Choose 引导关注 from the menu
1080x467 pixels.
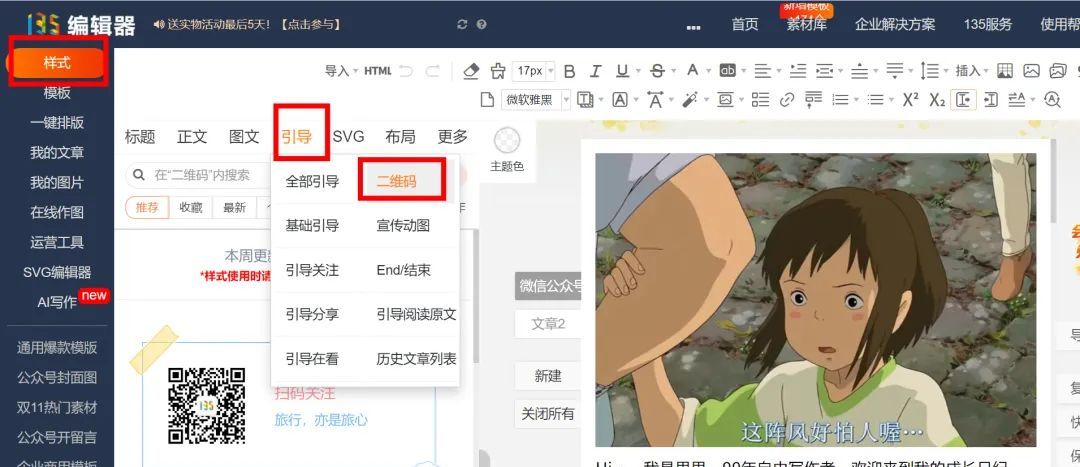pos(312,270)
